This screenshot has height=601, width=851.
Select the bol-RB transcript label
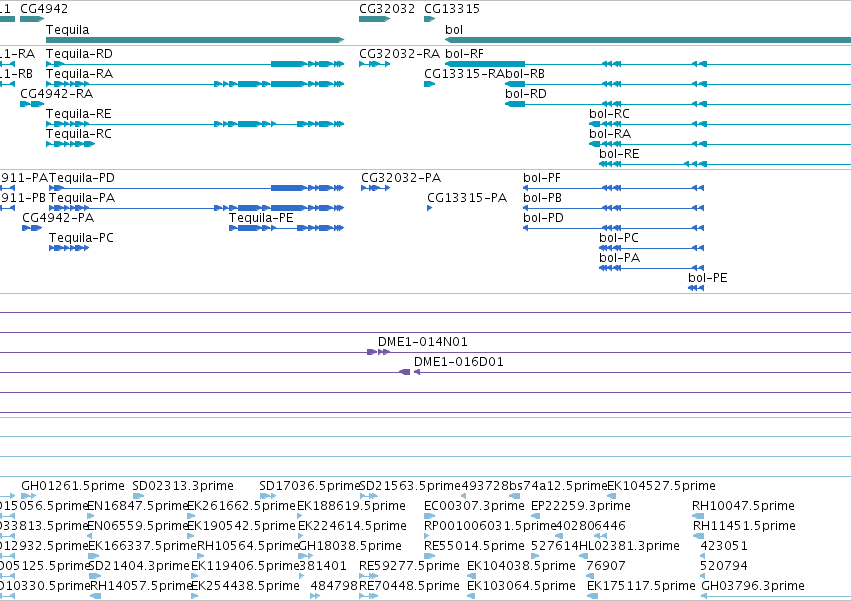[x=525, y=74]
